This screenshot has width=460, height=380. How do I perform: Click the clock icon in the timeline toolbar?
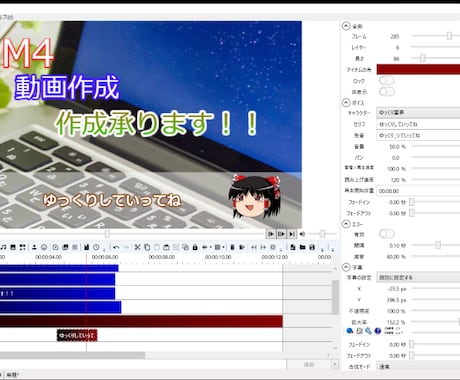(96, 247)
